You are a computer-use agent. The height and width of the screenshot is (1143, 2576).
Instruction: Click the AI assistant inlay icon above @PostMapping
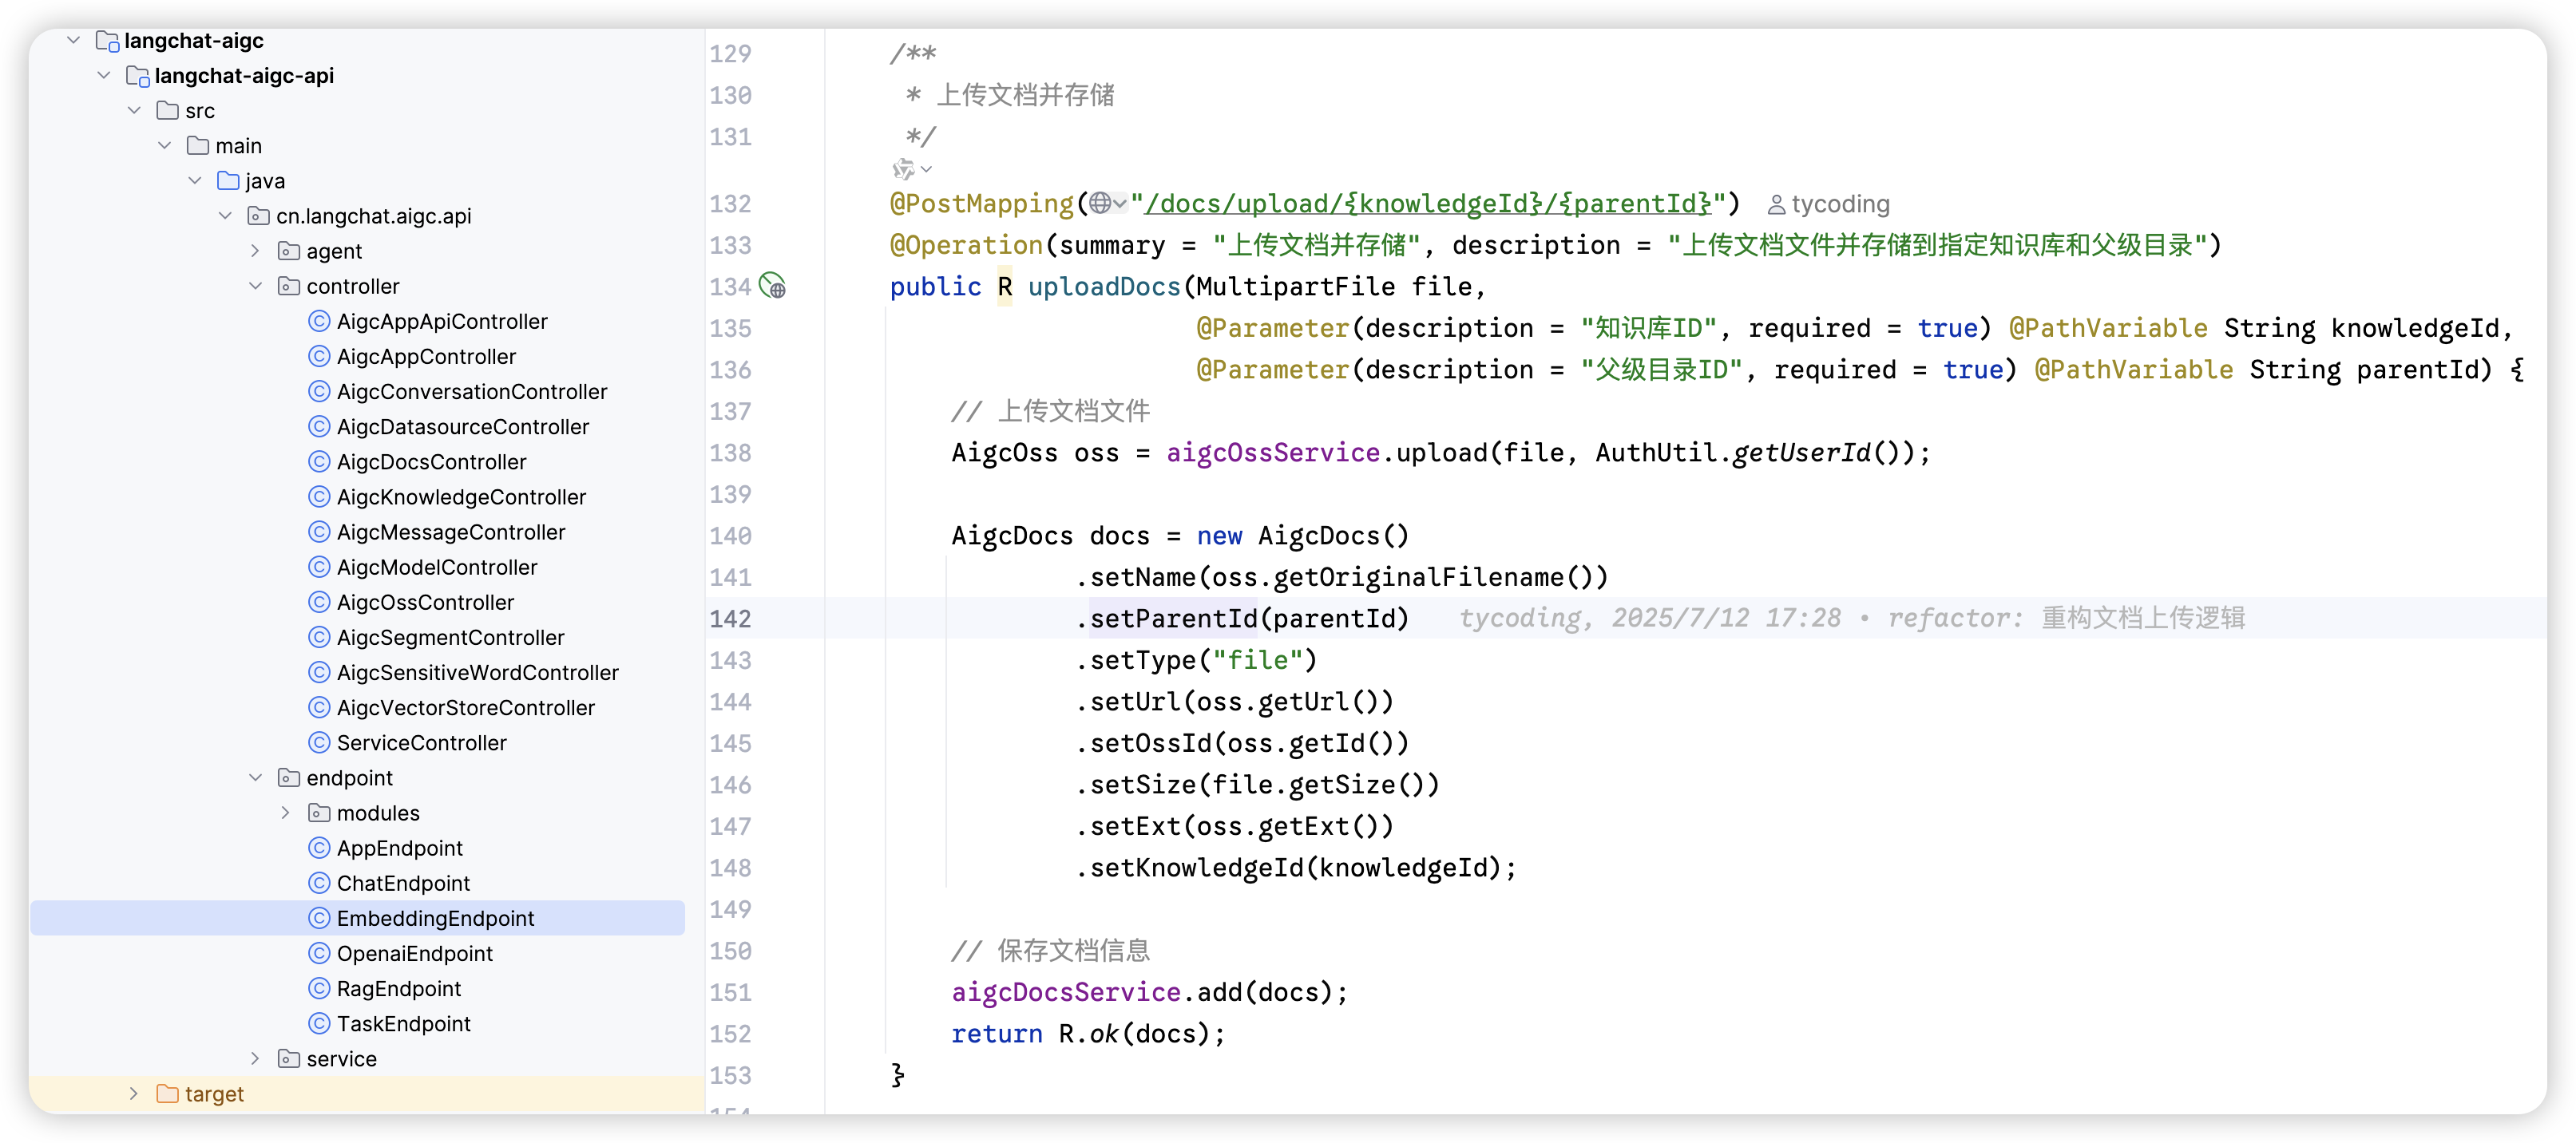pyautogui.click(x=904, y=169)
